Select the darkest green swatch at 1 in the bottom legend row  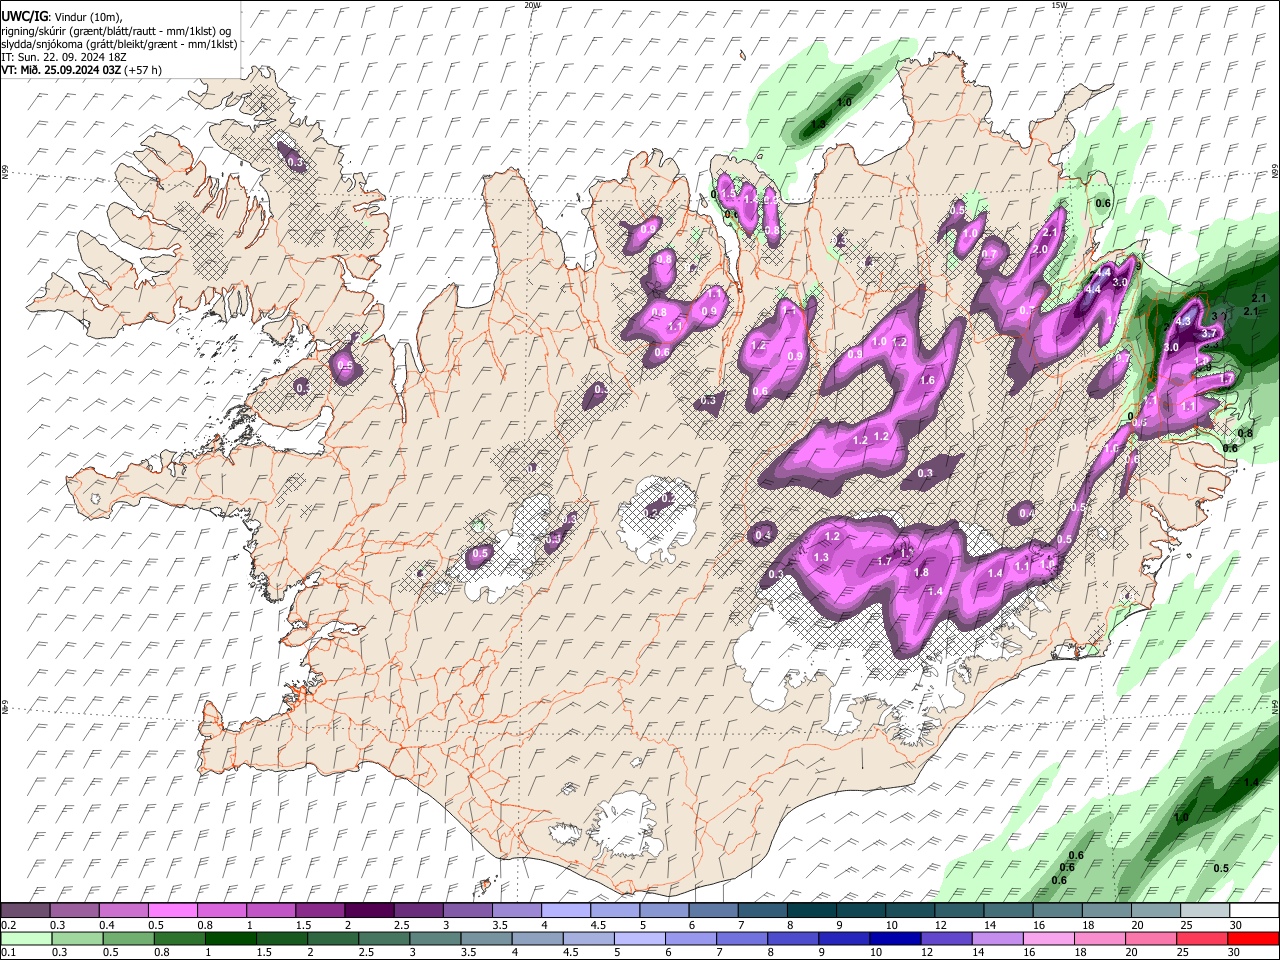pyautogui.click(x=231, y=938)
